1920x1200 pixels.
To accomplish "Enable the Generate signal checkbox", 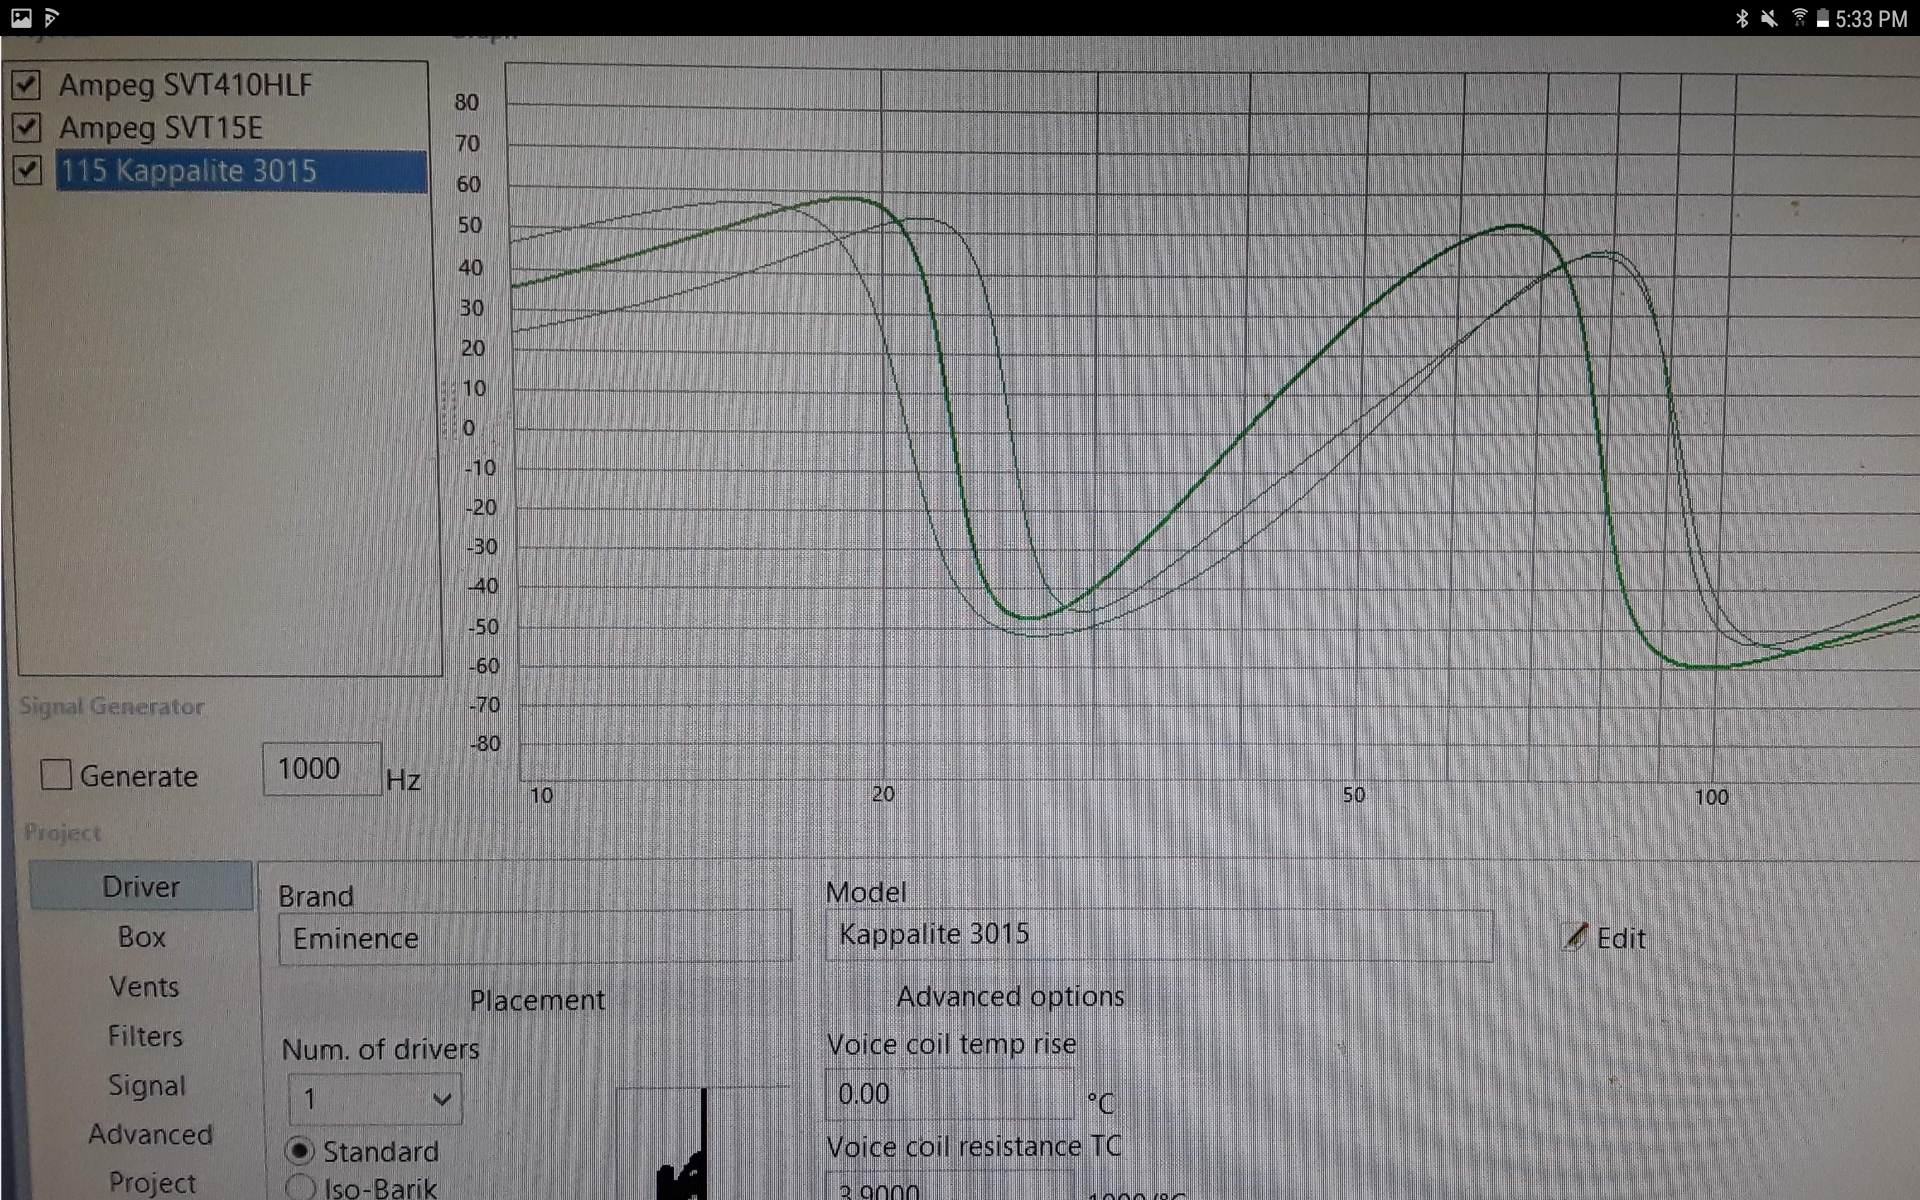I will 56,775.
